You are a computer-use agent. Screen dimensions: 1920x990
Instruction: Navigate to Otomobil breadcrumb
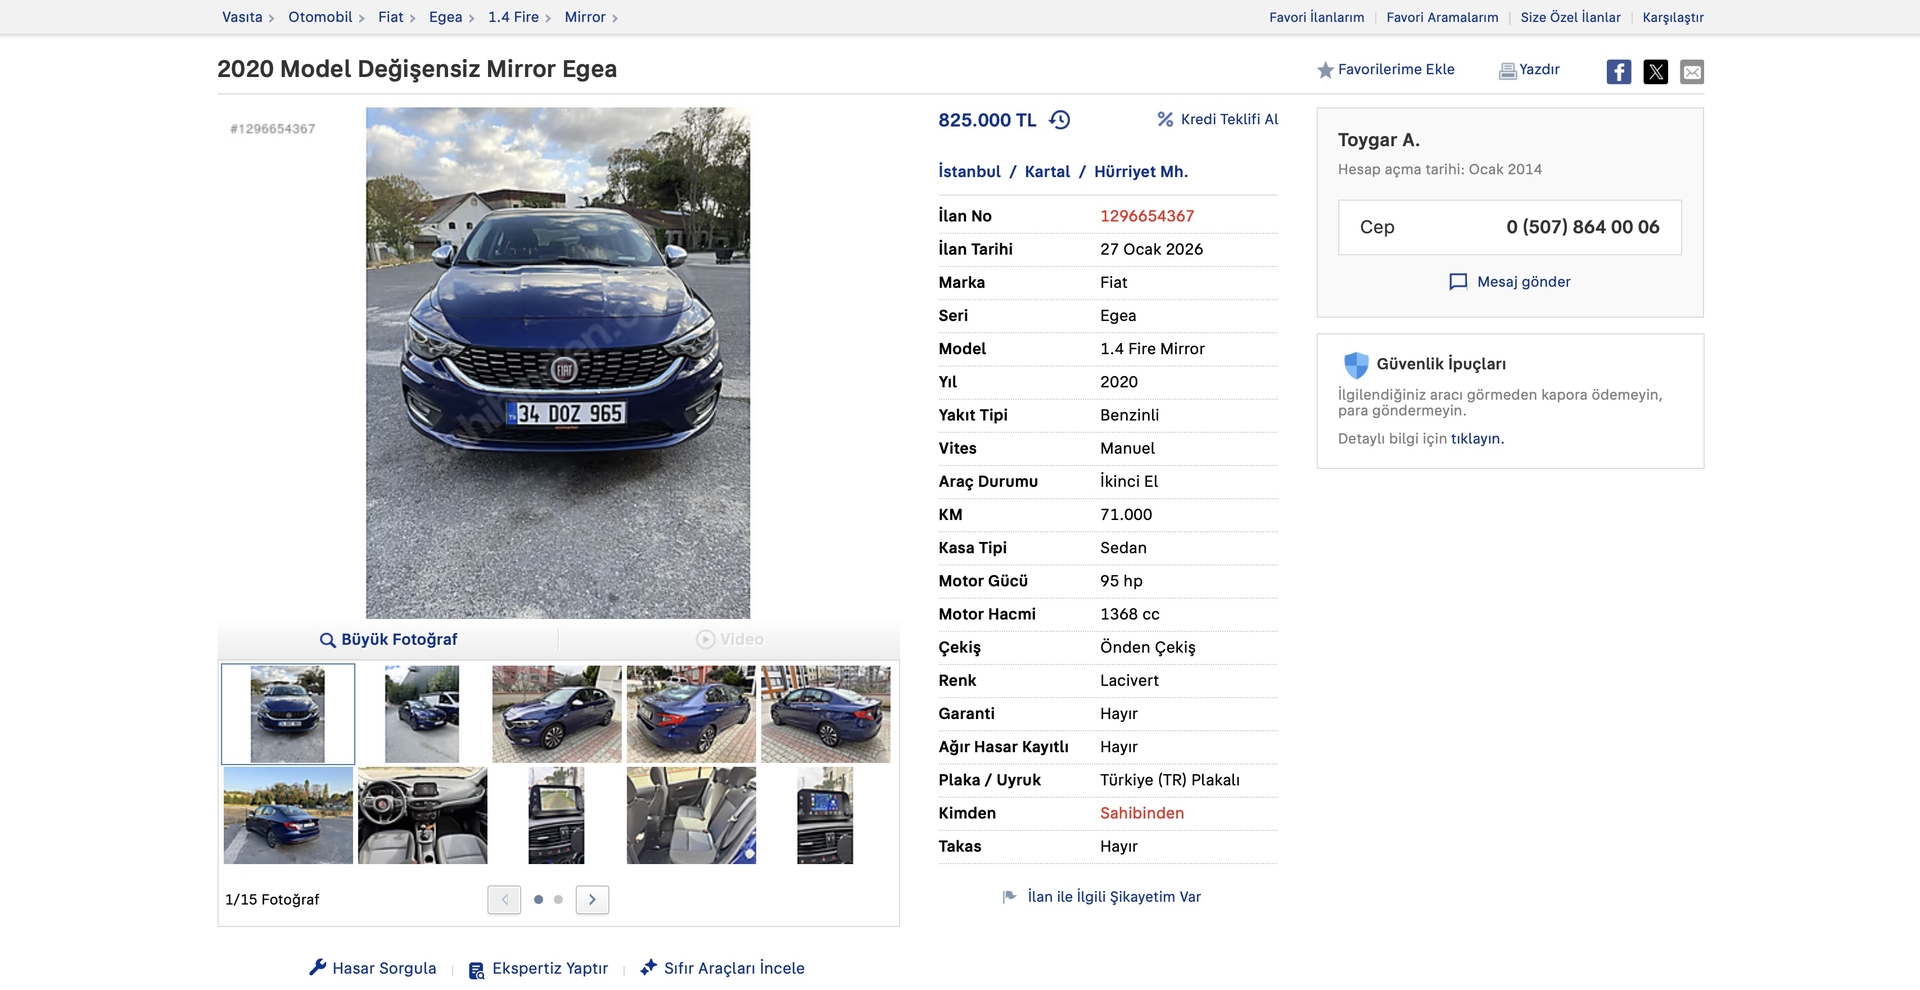320,17
